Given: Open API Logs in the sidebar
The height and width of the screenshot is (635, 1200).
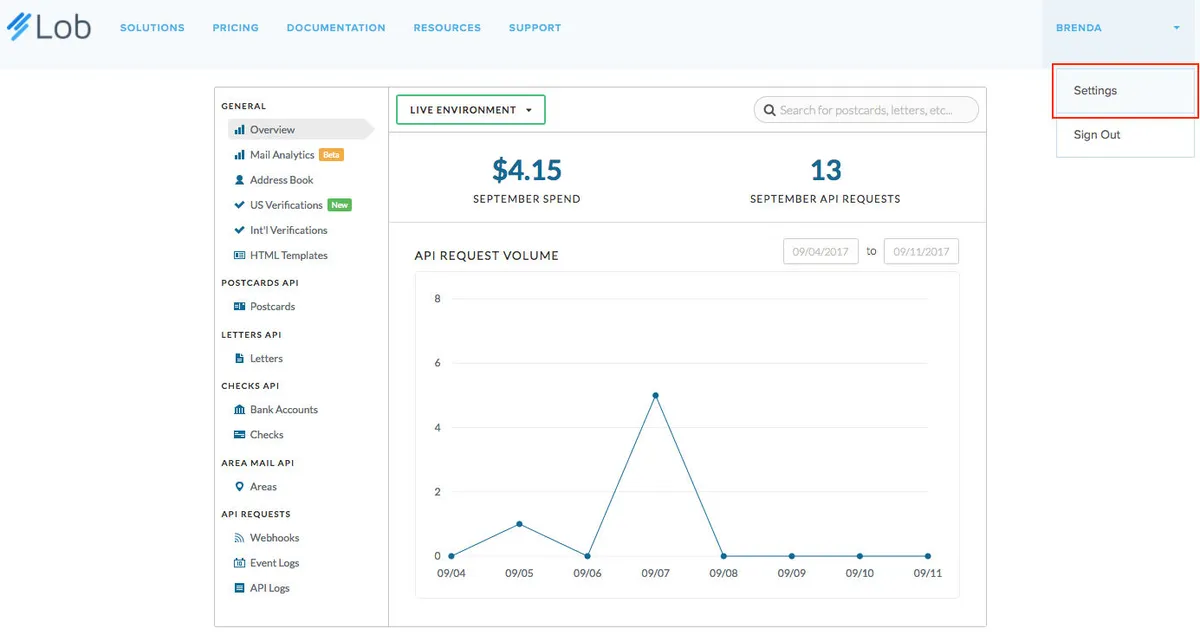Looking at the screenshot, I should click(x=269, y=588).
